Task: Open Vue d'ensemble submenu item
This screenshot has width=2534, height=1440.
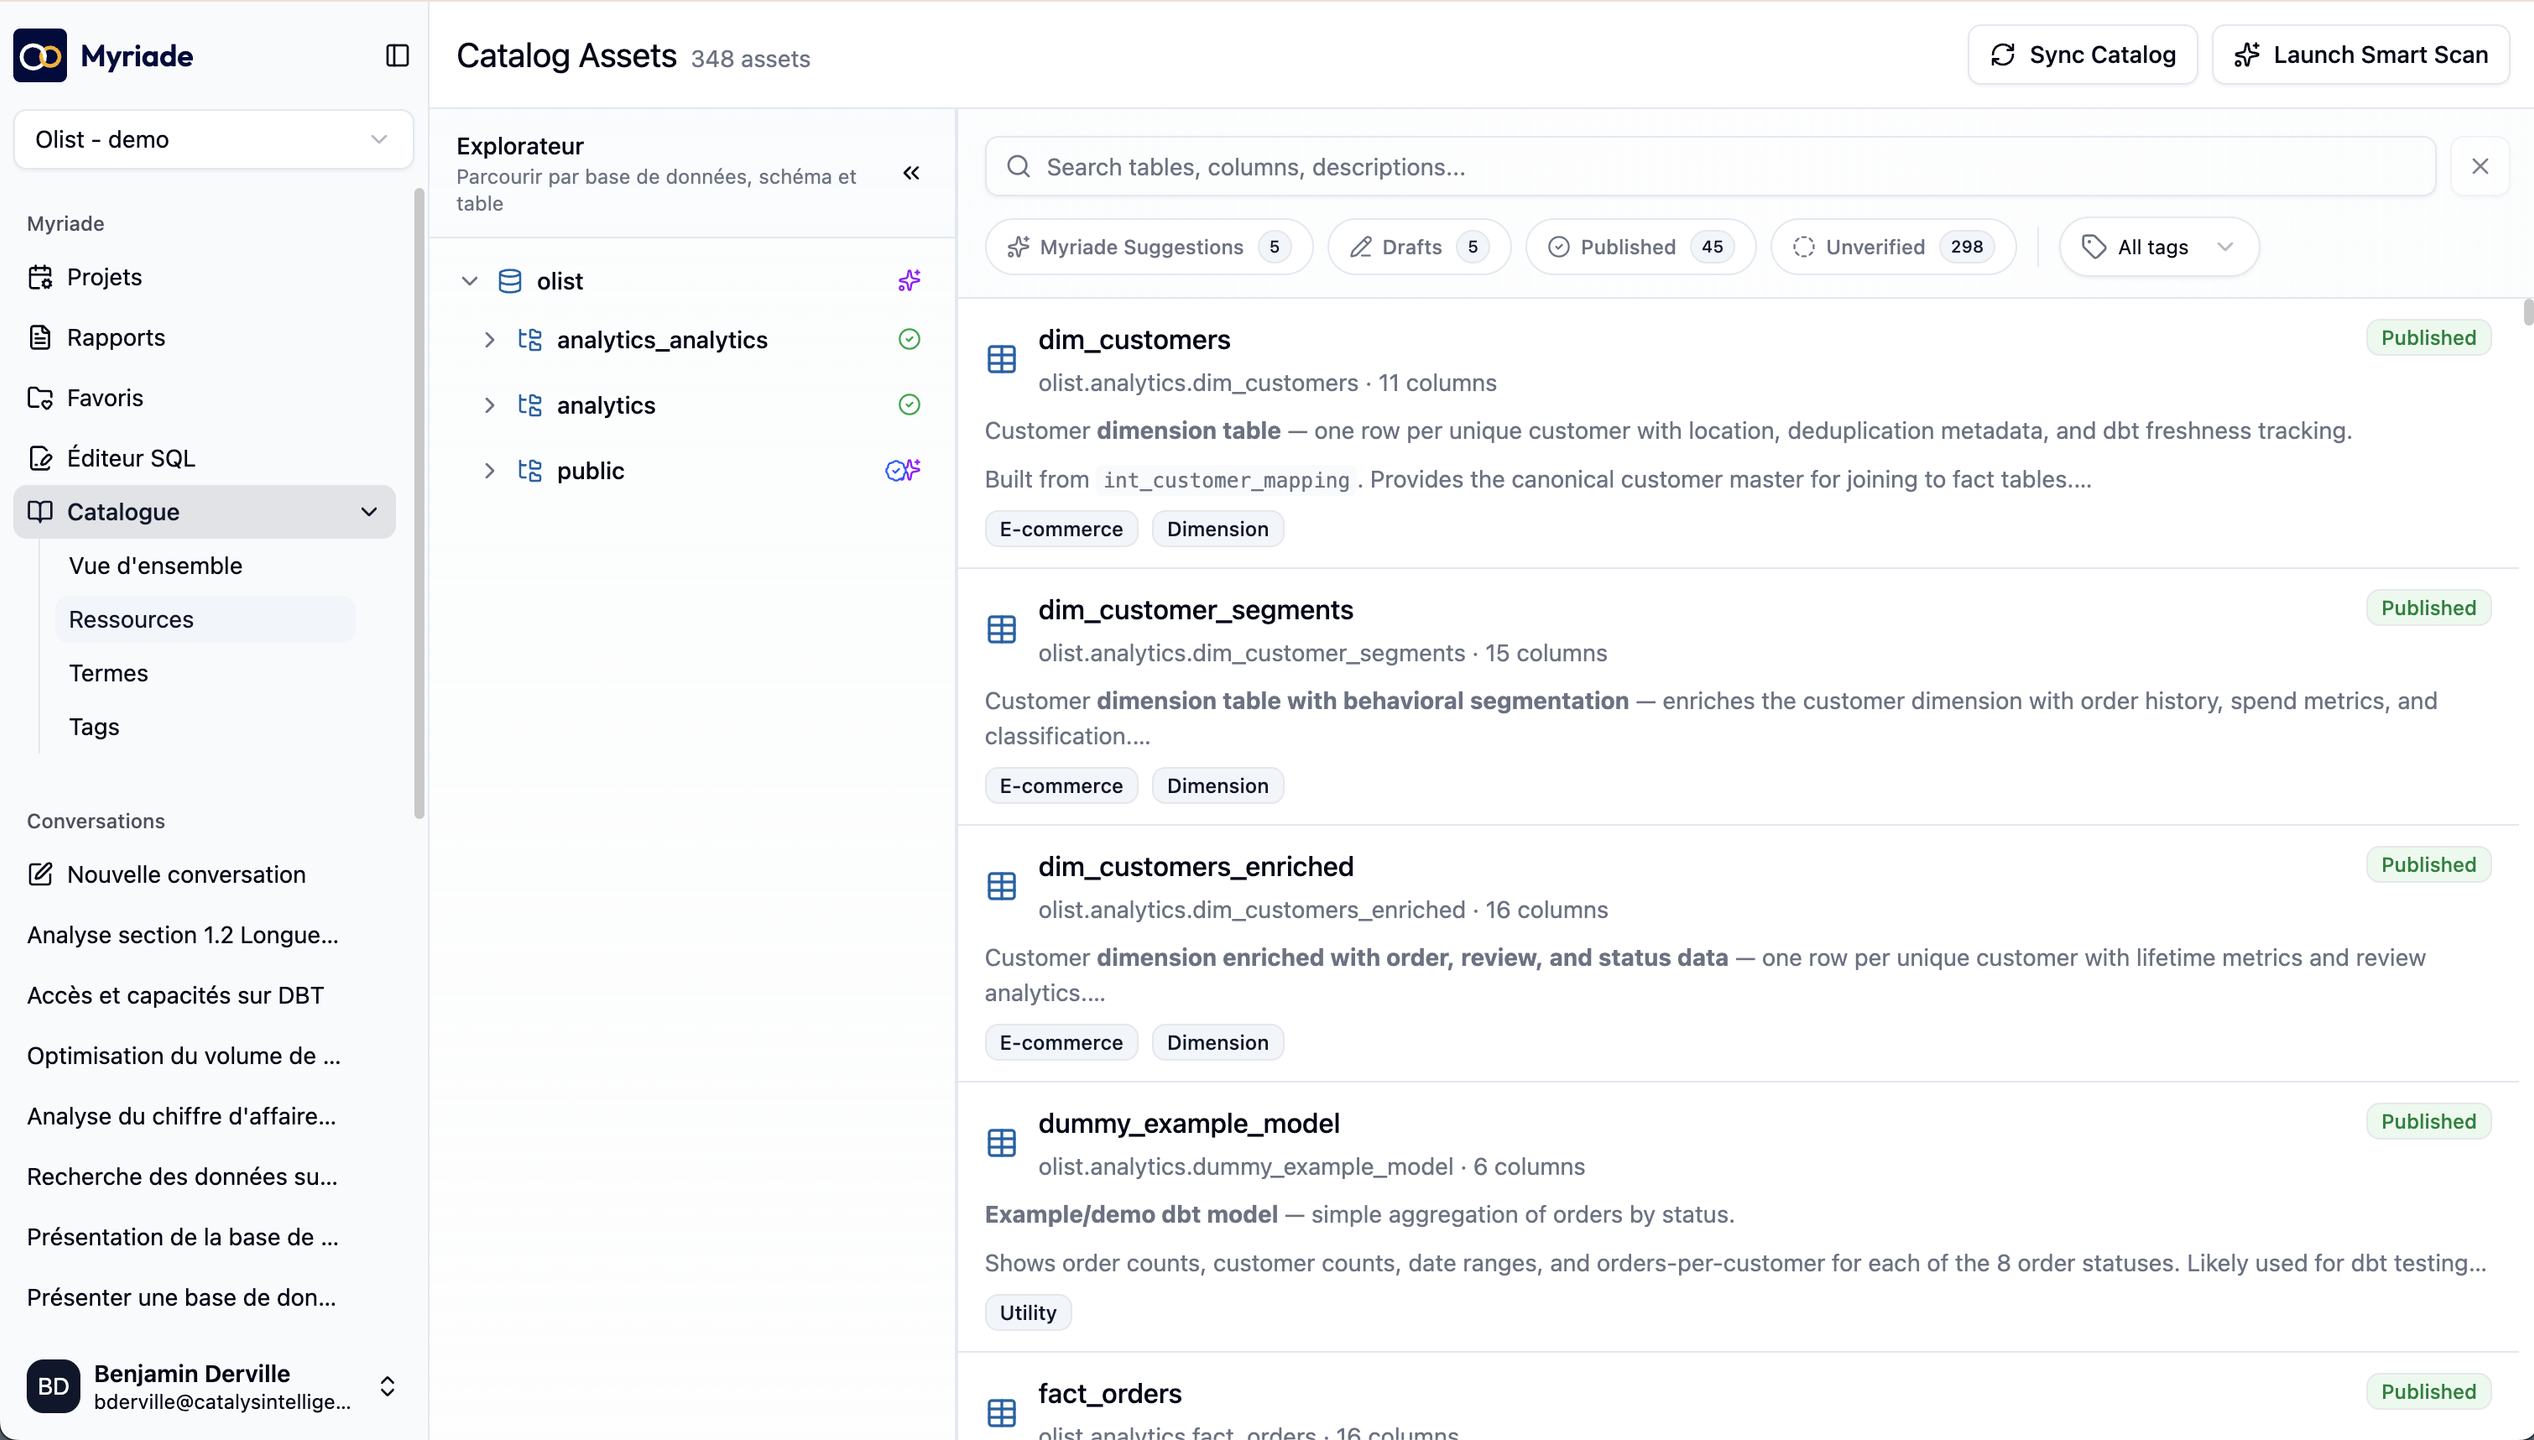Action: (206, 566)
